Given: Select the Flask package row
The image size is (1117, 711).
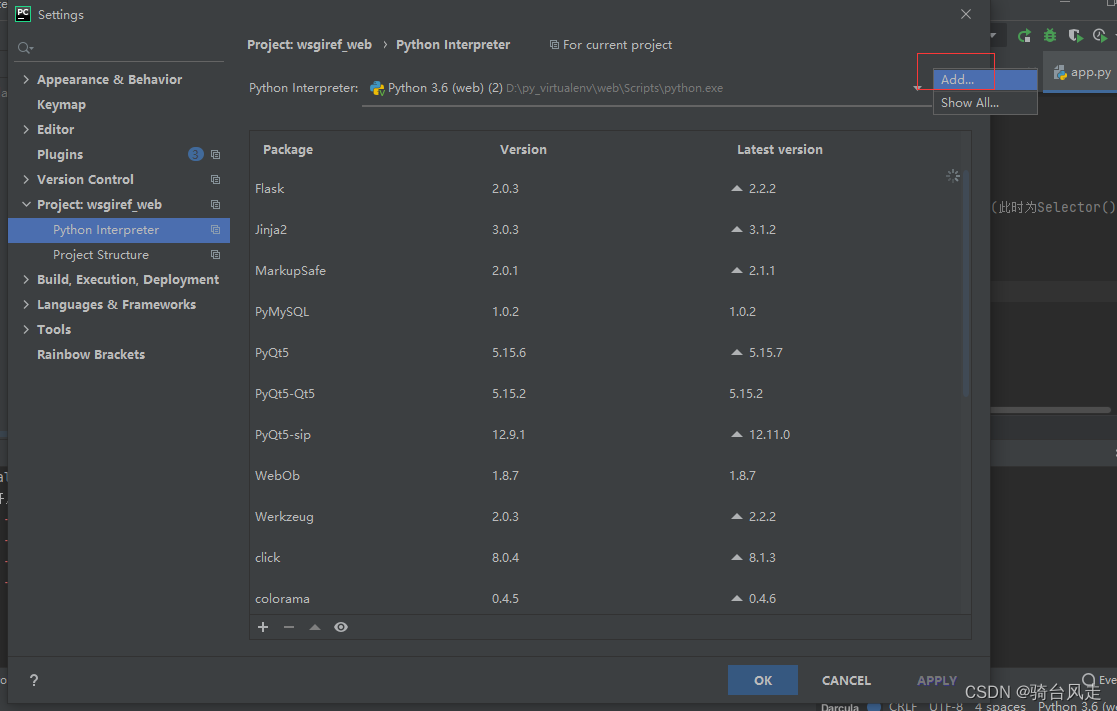Looking at the screenshot, I should tap(606, 189).
